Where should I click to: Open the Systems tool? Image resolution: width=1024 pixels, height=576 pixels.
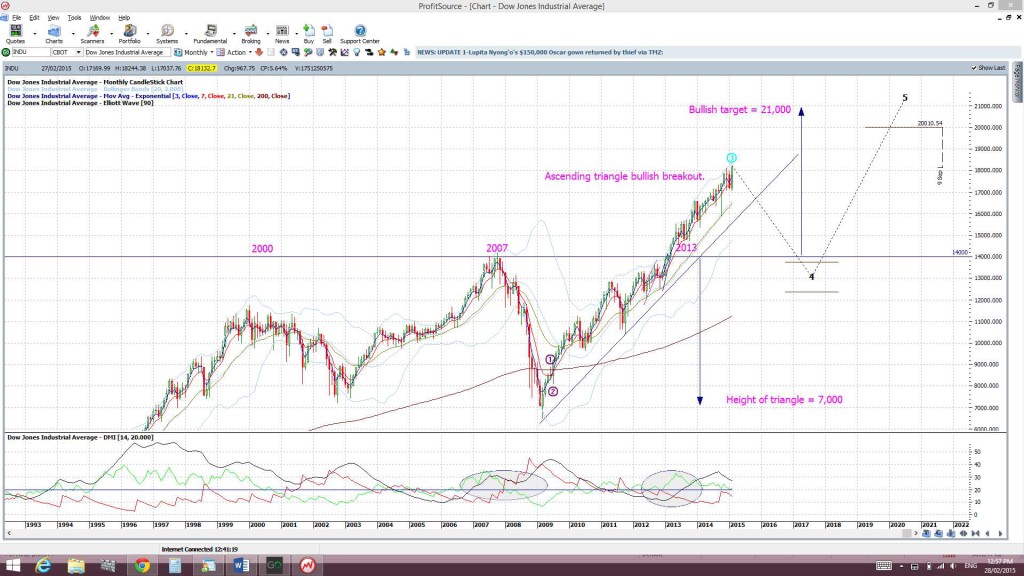tap(167, 34)
